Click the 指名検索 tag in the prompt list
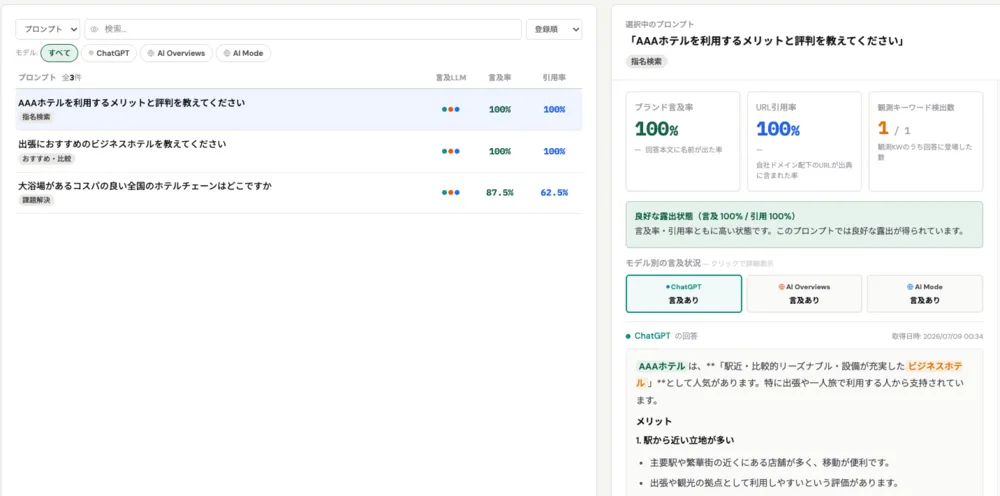 36,117
